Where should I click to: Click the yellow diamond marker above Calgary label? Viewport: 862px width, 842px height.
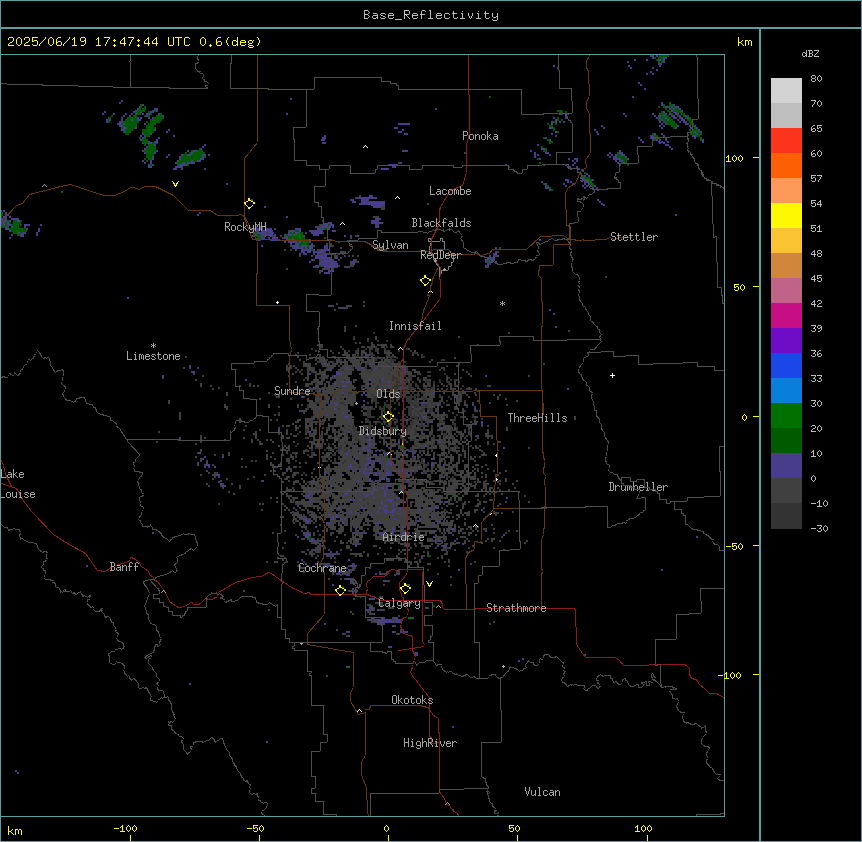click(x=405, y=589)
